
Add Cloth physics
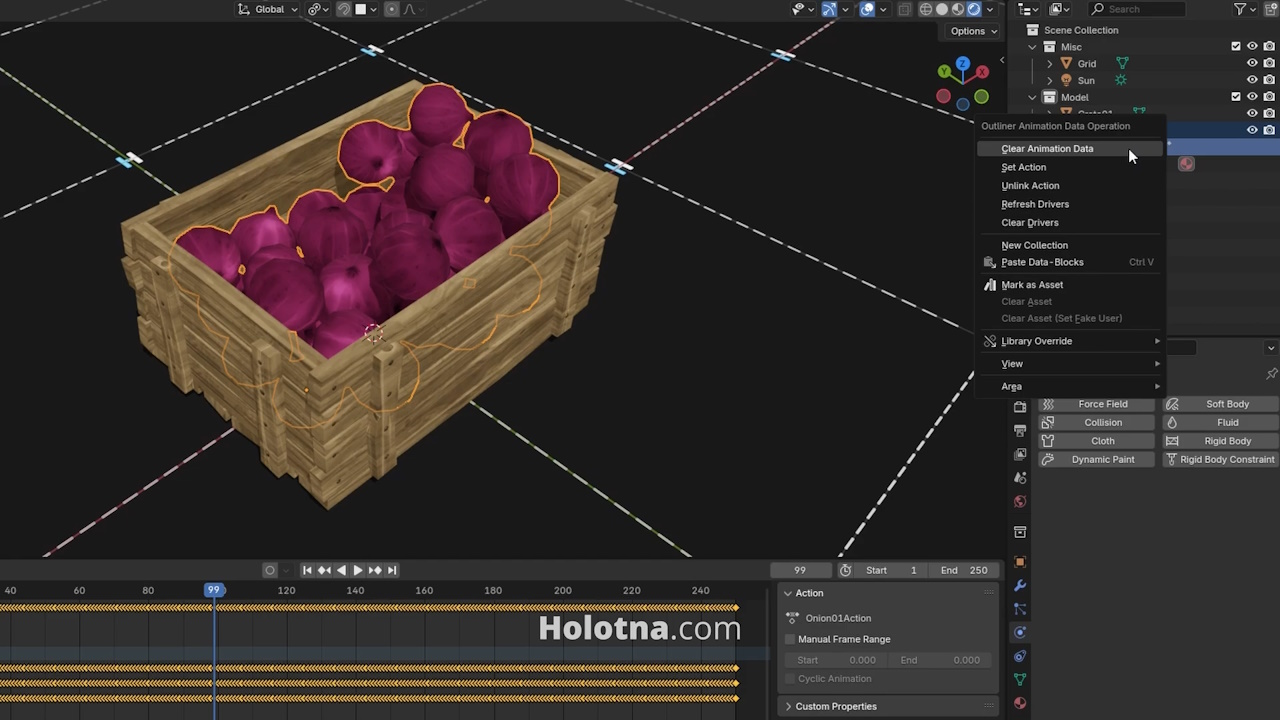click(x=1096, y=441)
